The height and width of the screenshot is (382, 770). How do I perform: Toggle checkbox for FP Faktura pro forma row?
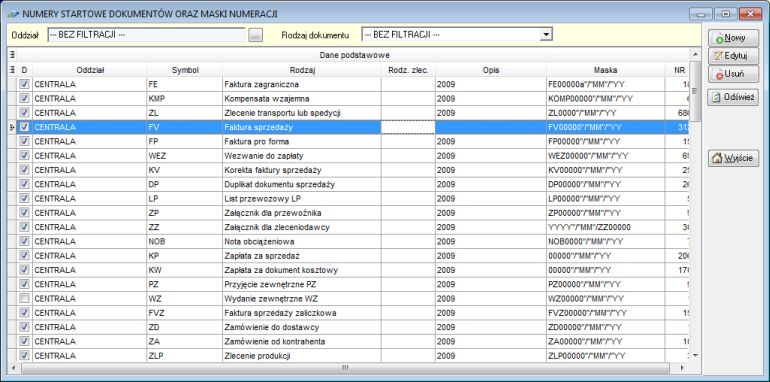click(x=24, y=141)
